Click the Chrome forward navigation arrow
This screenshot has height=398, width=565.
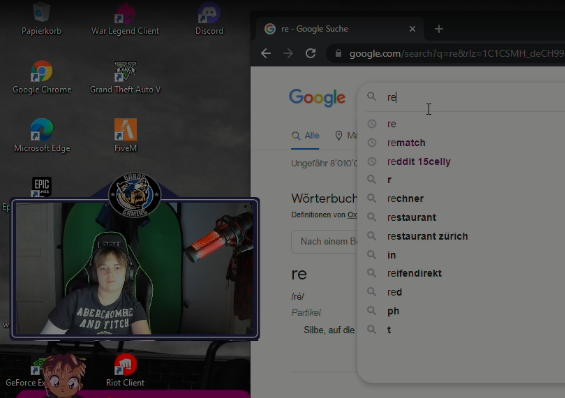(288, 54)
